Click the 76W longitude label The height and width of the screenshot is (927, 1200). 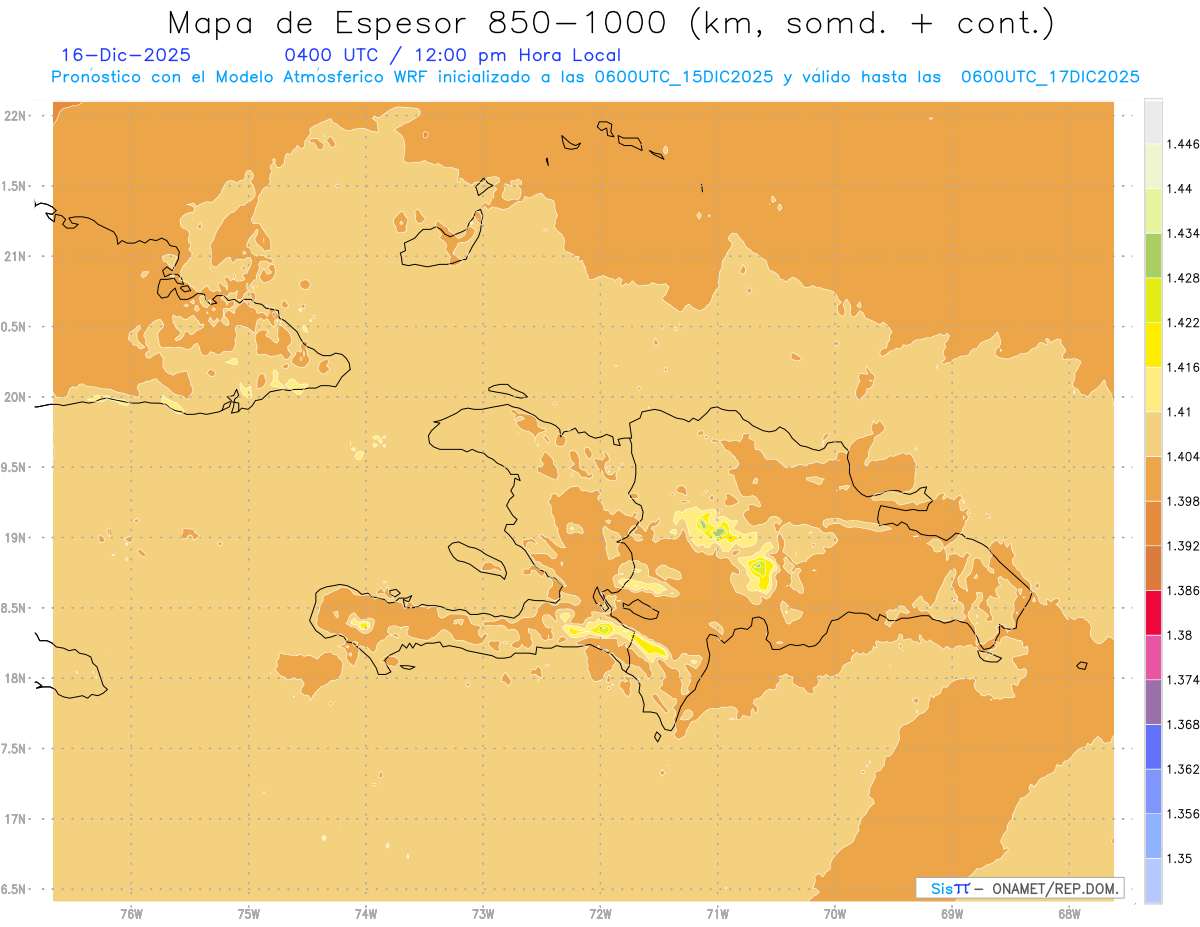pos(131,913)
